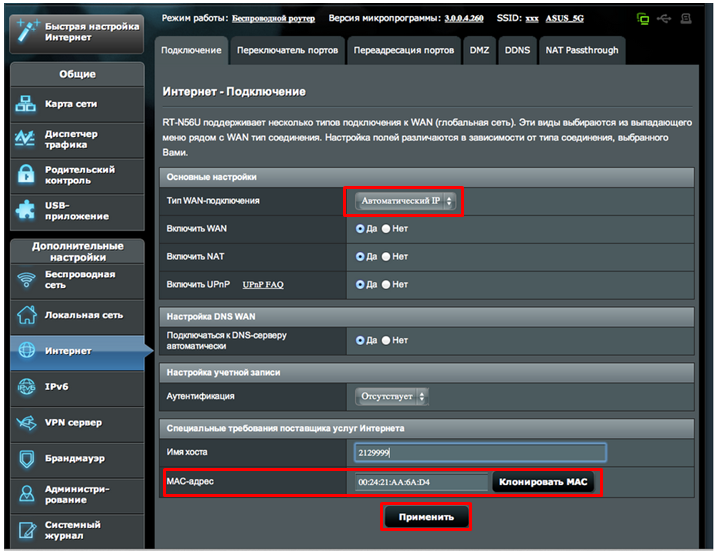Open Карта сети in sidebar

(77, 104)
